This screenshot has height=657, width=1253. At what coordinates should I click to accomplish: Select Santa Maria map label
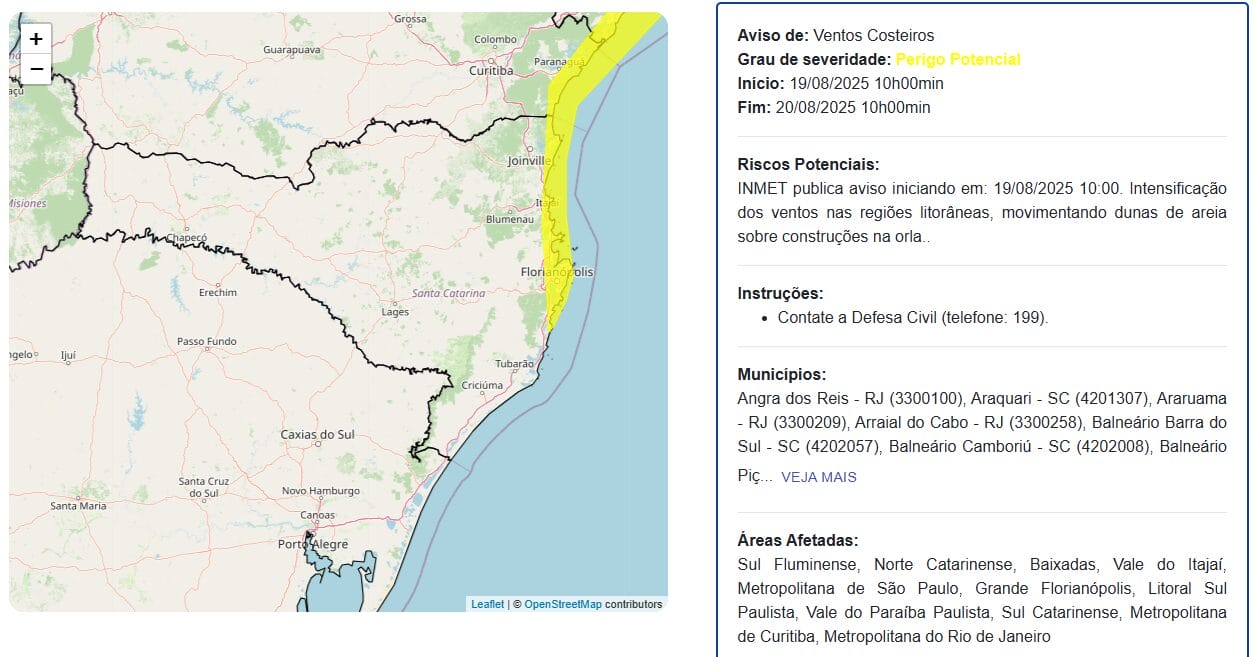78,506
